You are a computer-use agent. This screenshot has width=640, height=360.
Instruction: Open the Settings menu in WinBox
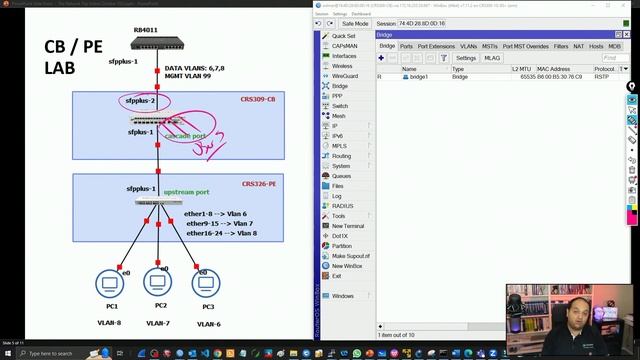pyautogui.click(x=340, y=14)
